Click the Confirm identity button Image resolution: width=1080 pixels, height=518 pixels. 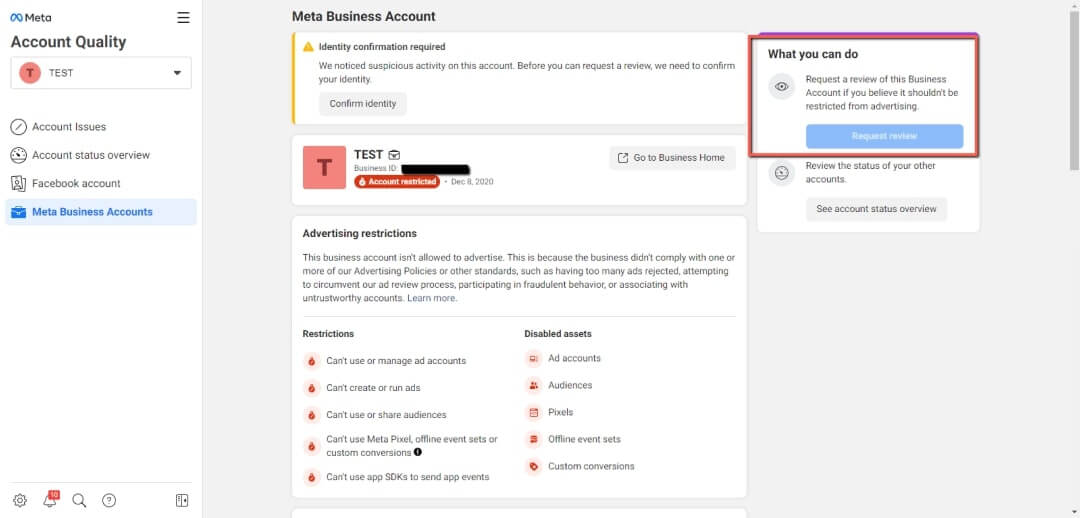click(x=363, y=104)
